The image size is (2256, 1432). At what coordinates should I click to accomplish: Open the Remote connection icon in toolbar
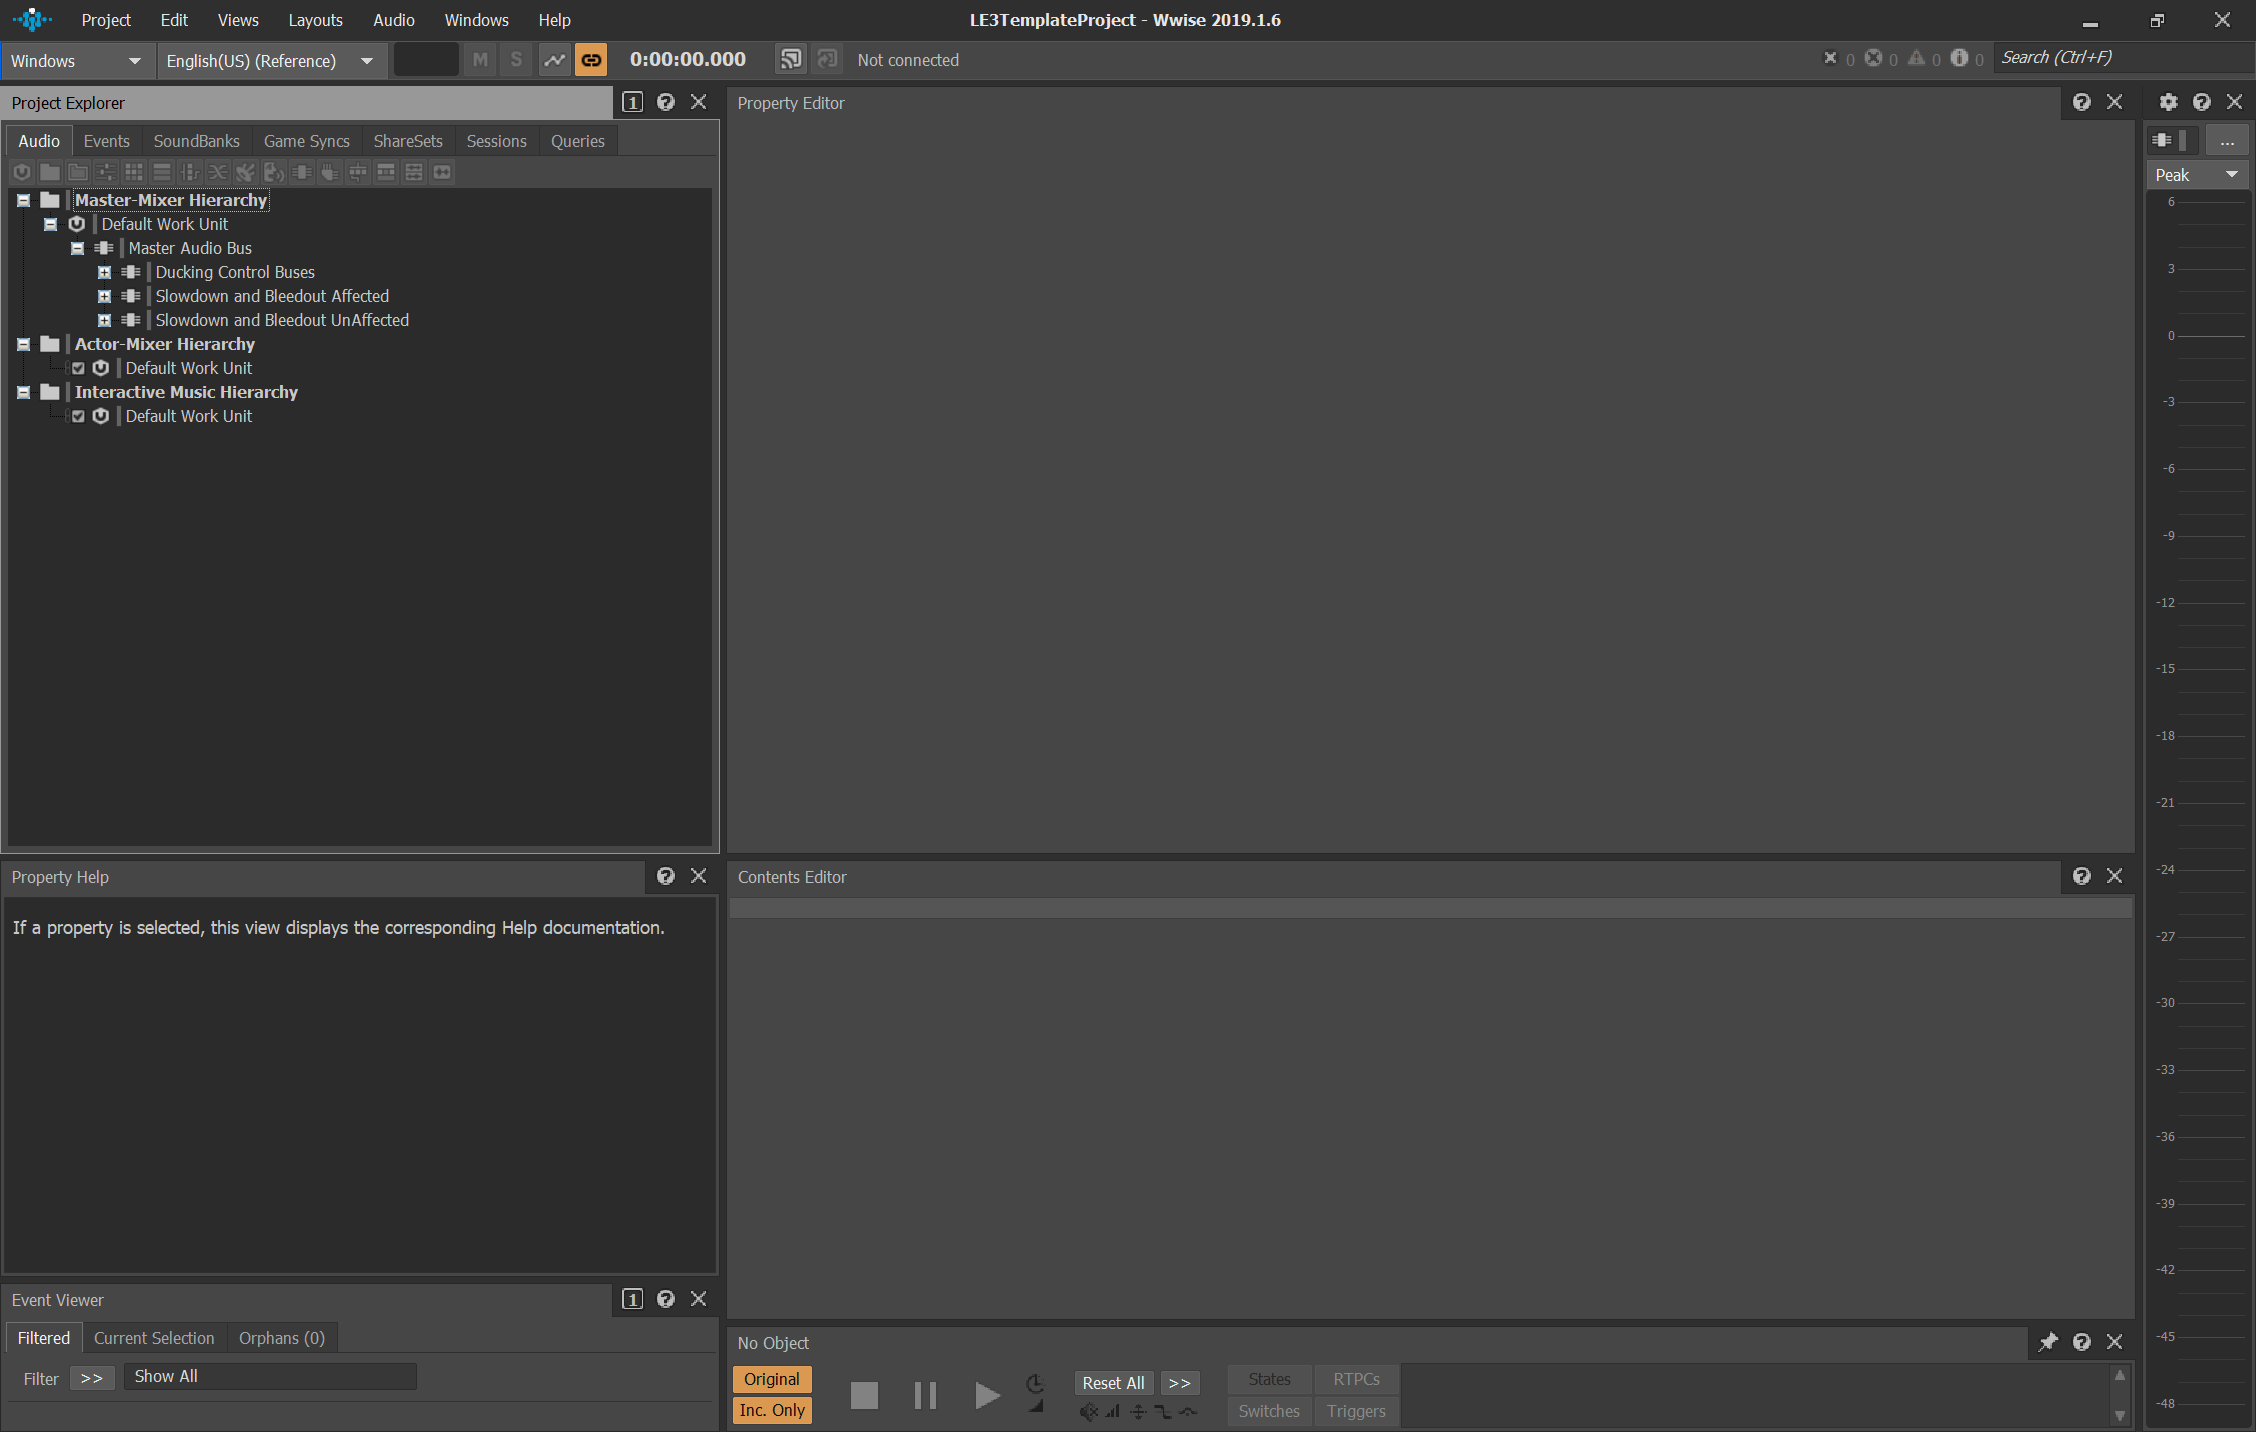(791, 60)
